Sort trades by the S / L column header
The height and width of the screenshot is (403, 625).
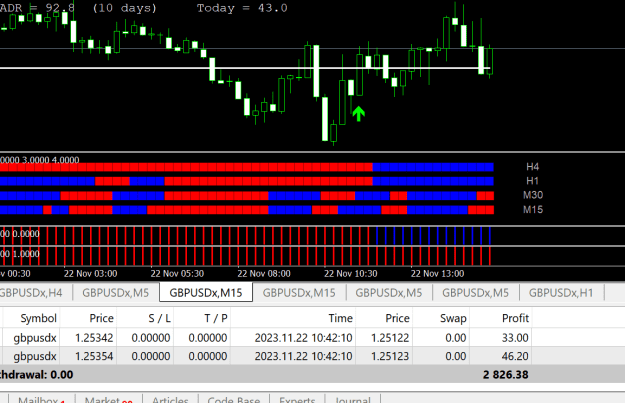pos(145,318)
